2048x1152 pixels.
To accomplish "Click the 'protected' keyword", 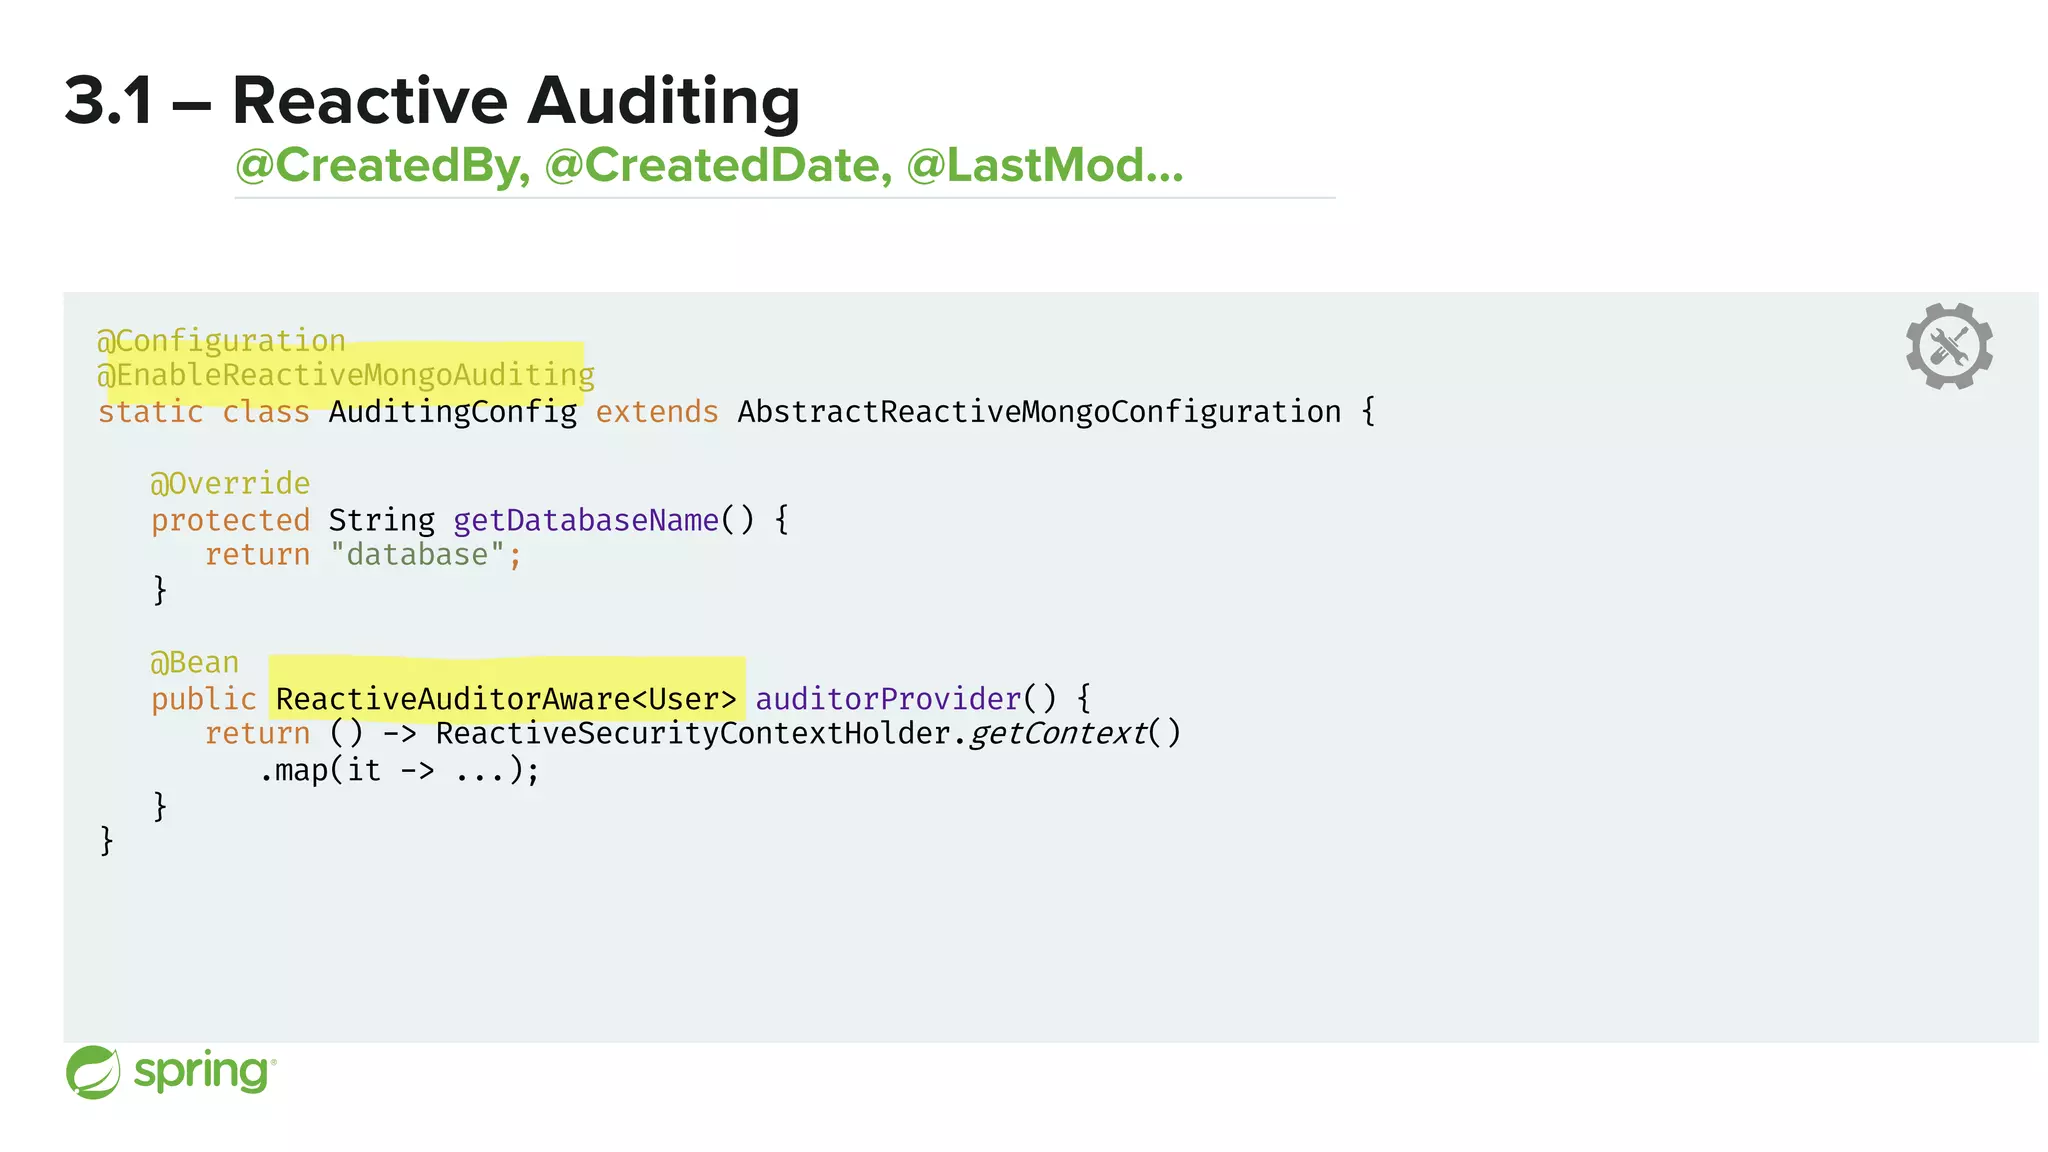I will [x=231, y=520].
